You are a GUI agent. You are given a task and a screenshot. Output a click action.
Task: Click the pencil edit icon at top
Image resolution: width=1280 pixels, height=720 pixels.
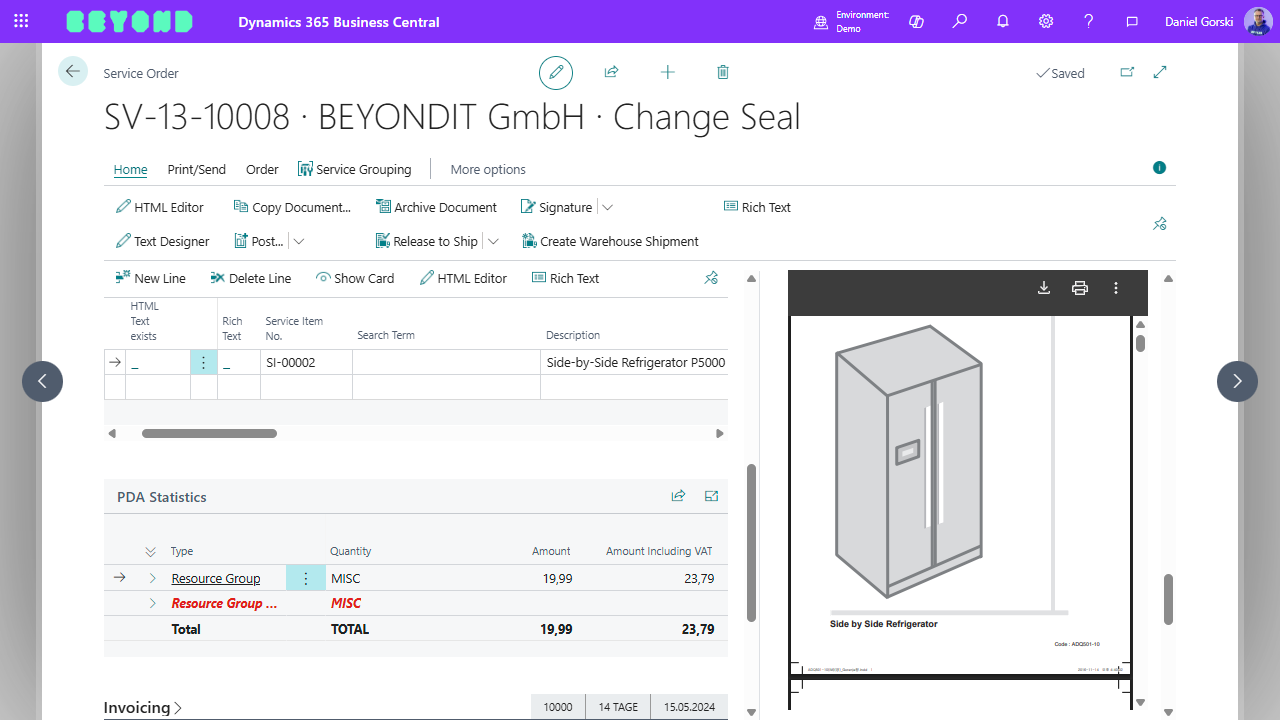556,73
